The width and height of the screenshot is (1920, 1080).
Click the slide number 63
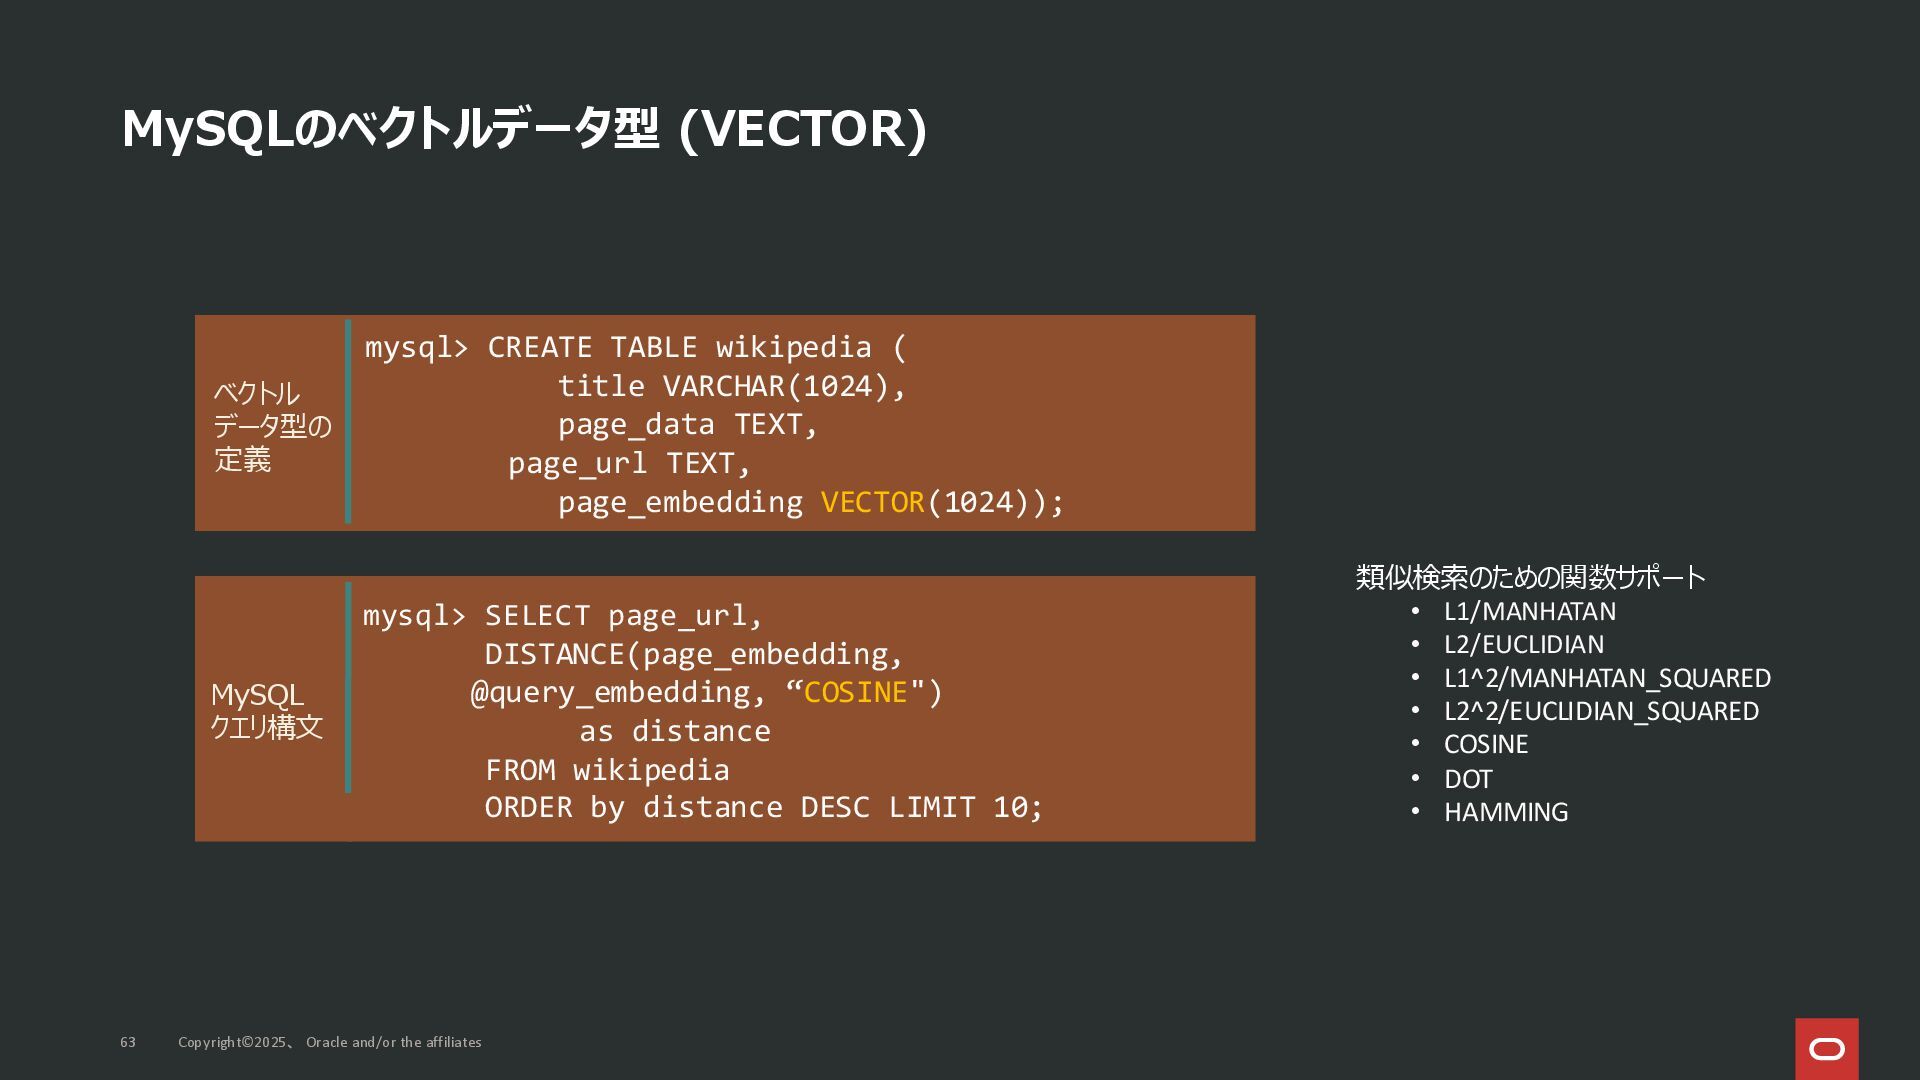tap(128, 1042)
